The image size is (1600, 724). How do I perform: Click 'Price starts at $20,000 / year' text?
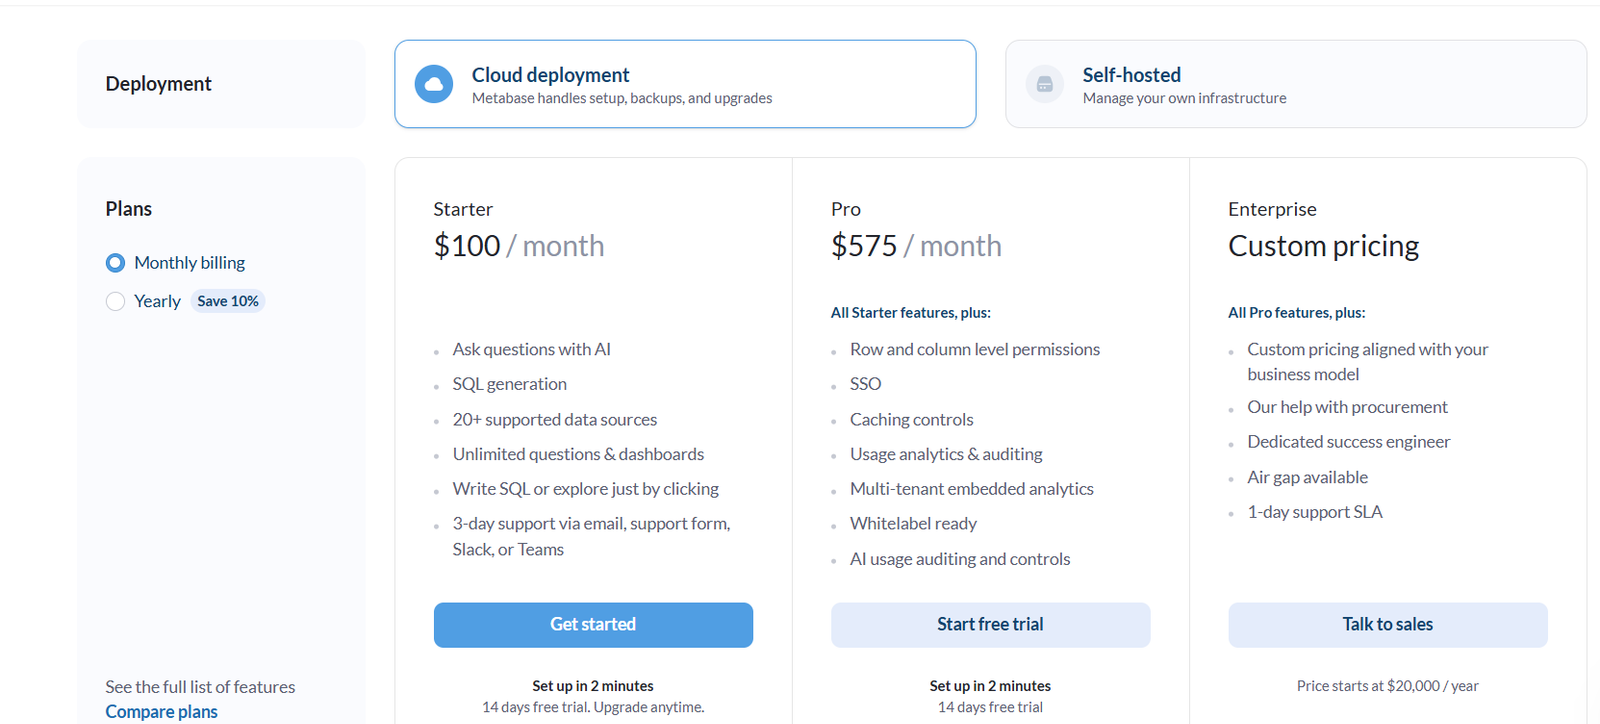coord(1388,686)
